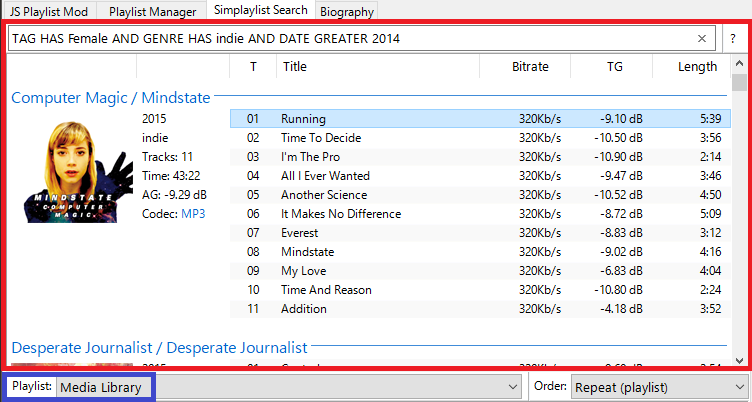Click the -9.10 dB track gain value
Image resolution: width=752 pixels, height=402 pixels.
coord(621,118)
